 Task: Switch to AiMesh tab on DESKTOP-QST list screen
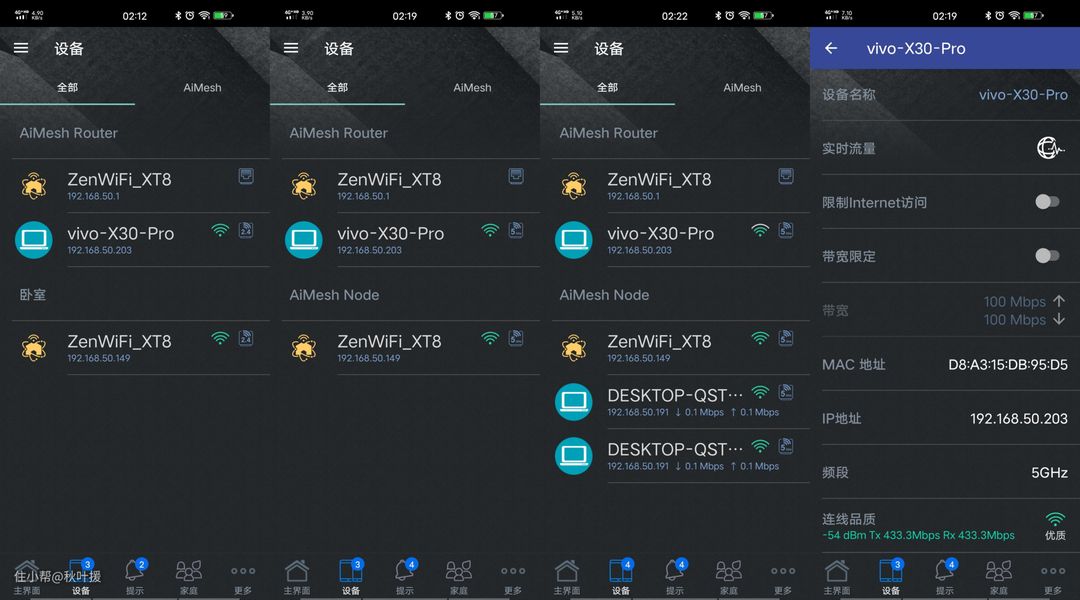(x=742, y=87)
